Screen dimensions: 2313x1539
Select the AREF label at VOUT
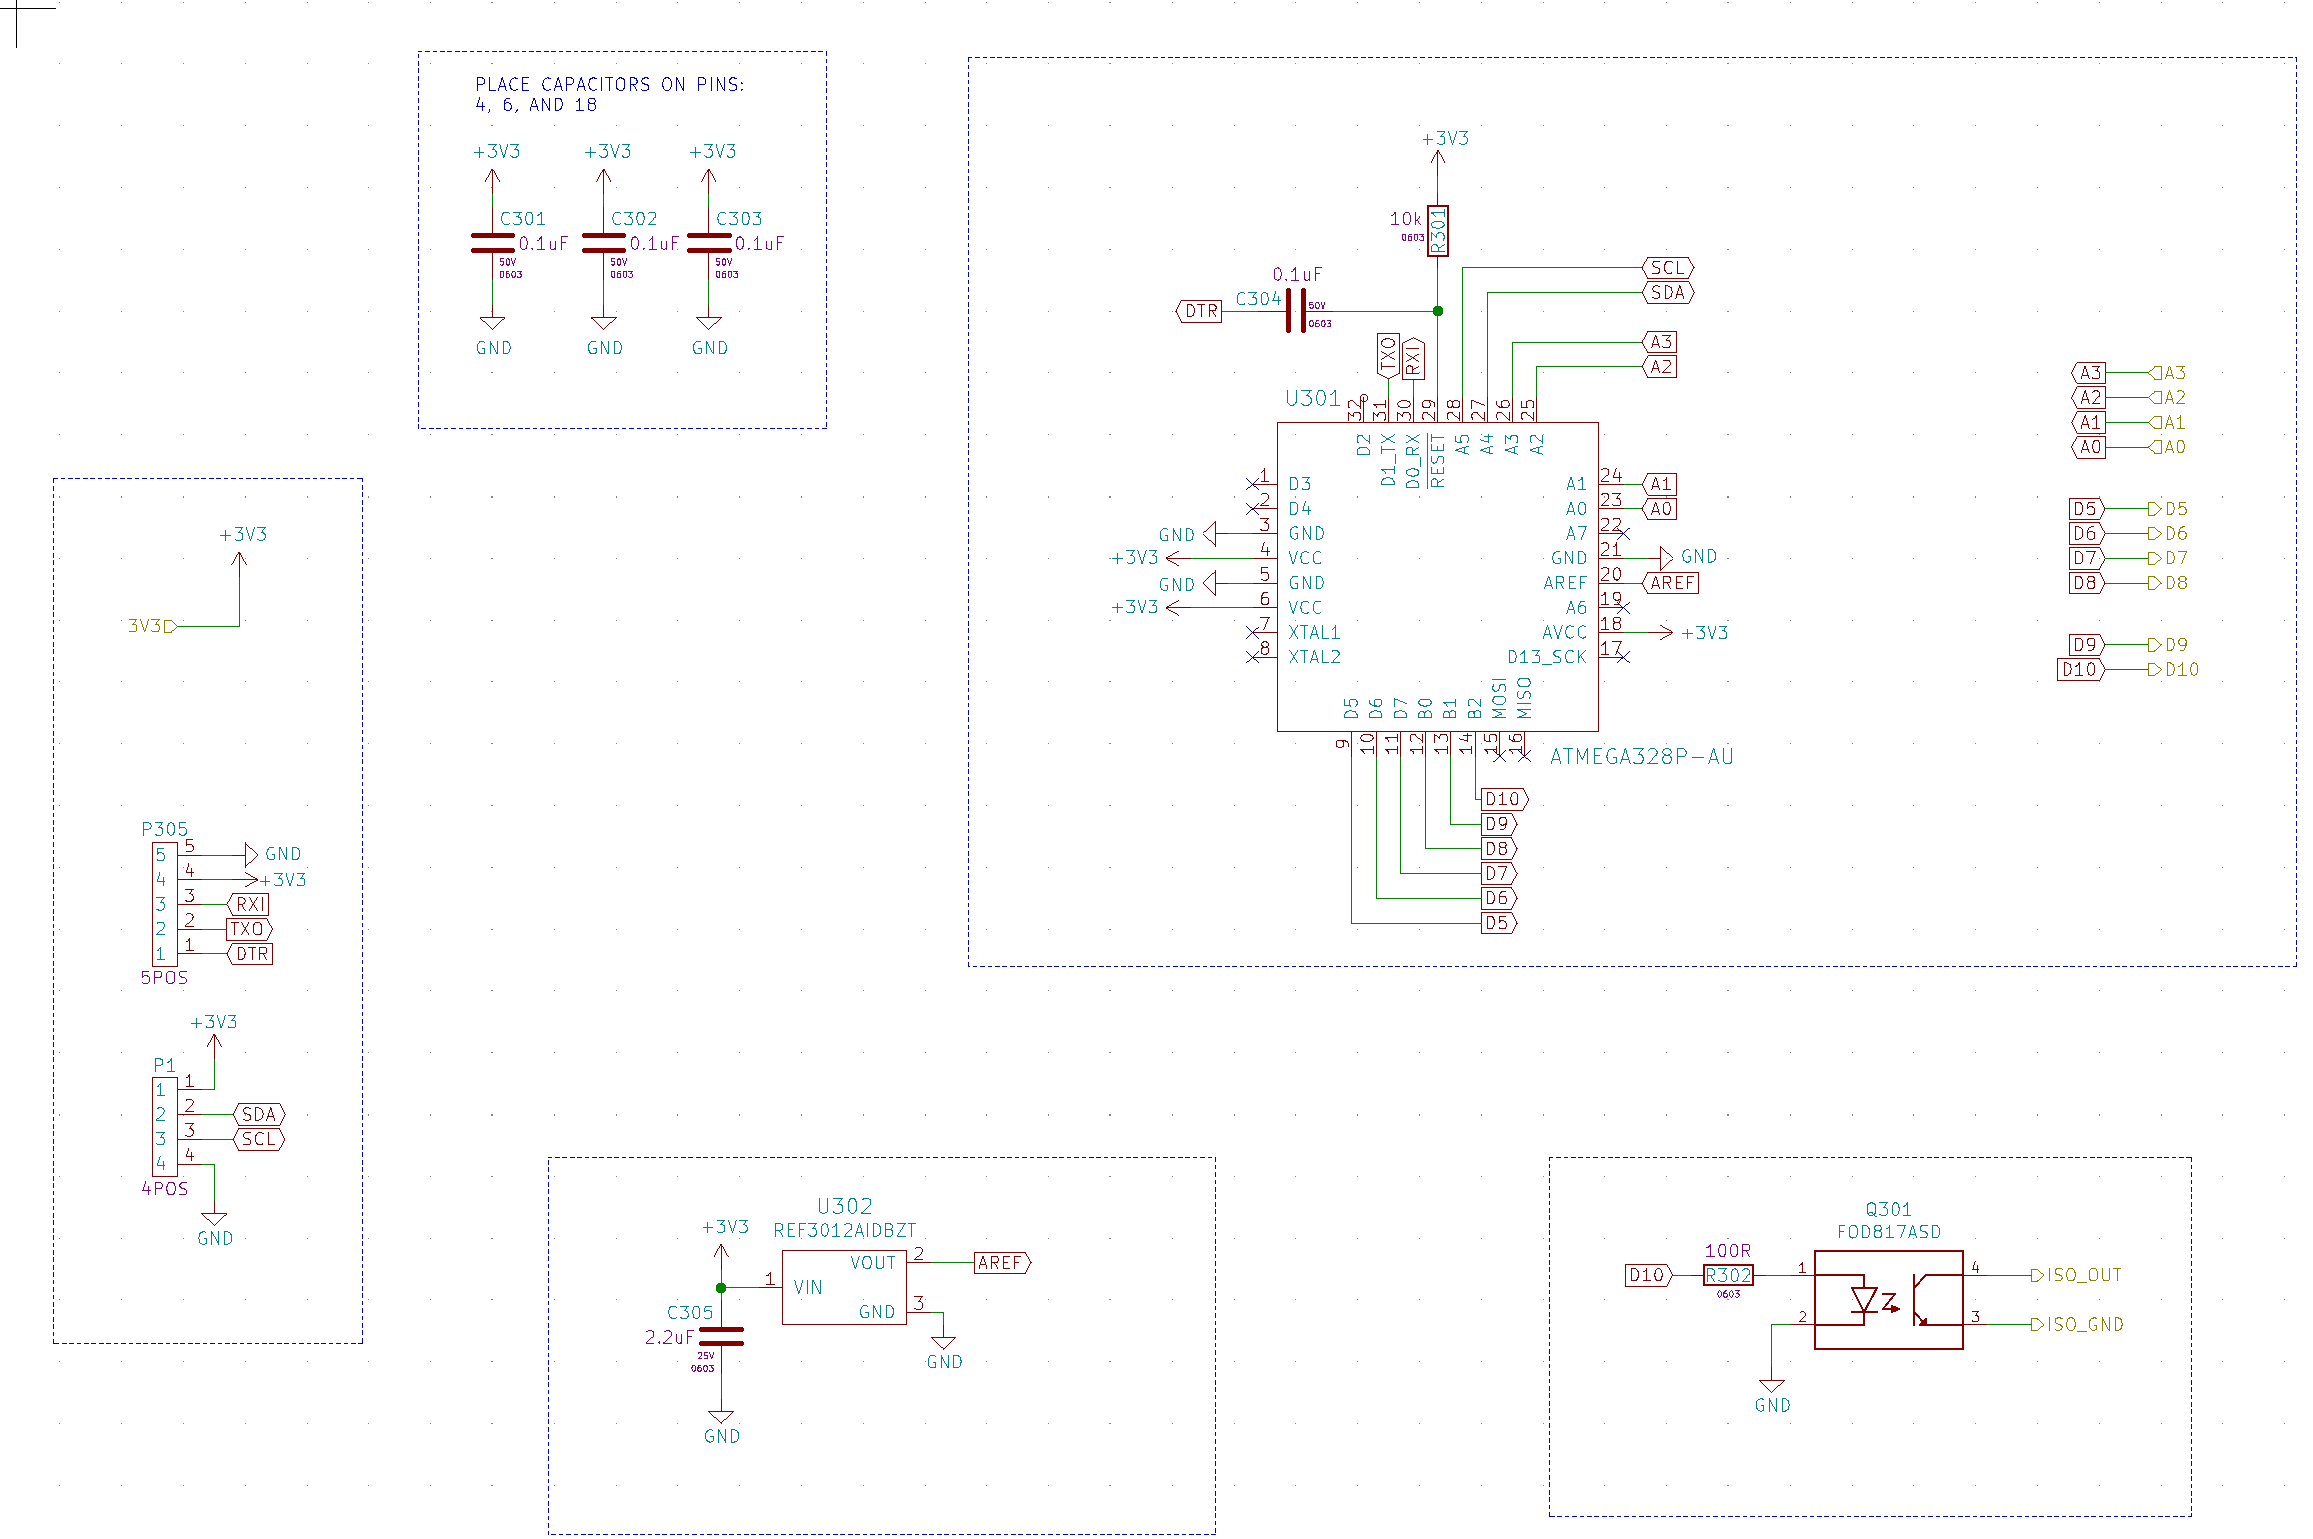coord(1001,1263)
